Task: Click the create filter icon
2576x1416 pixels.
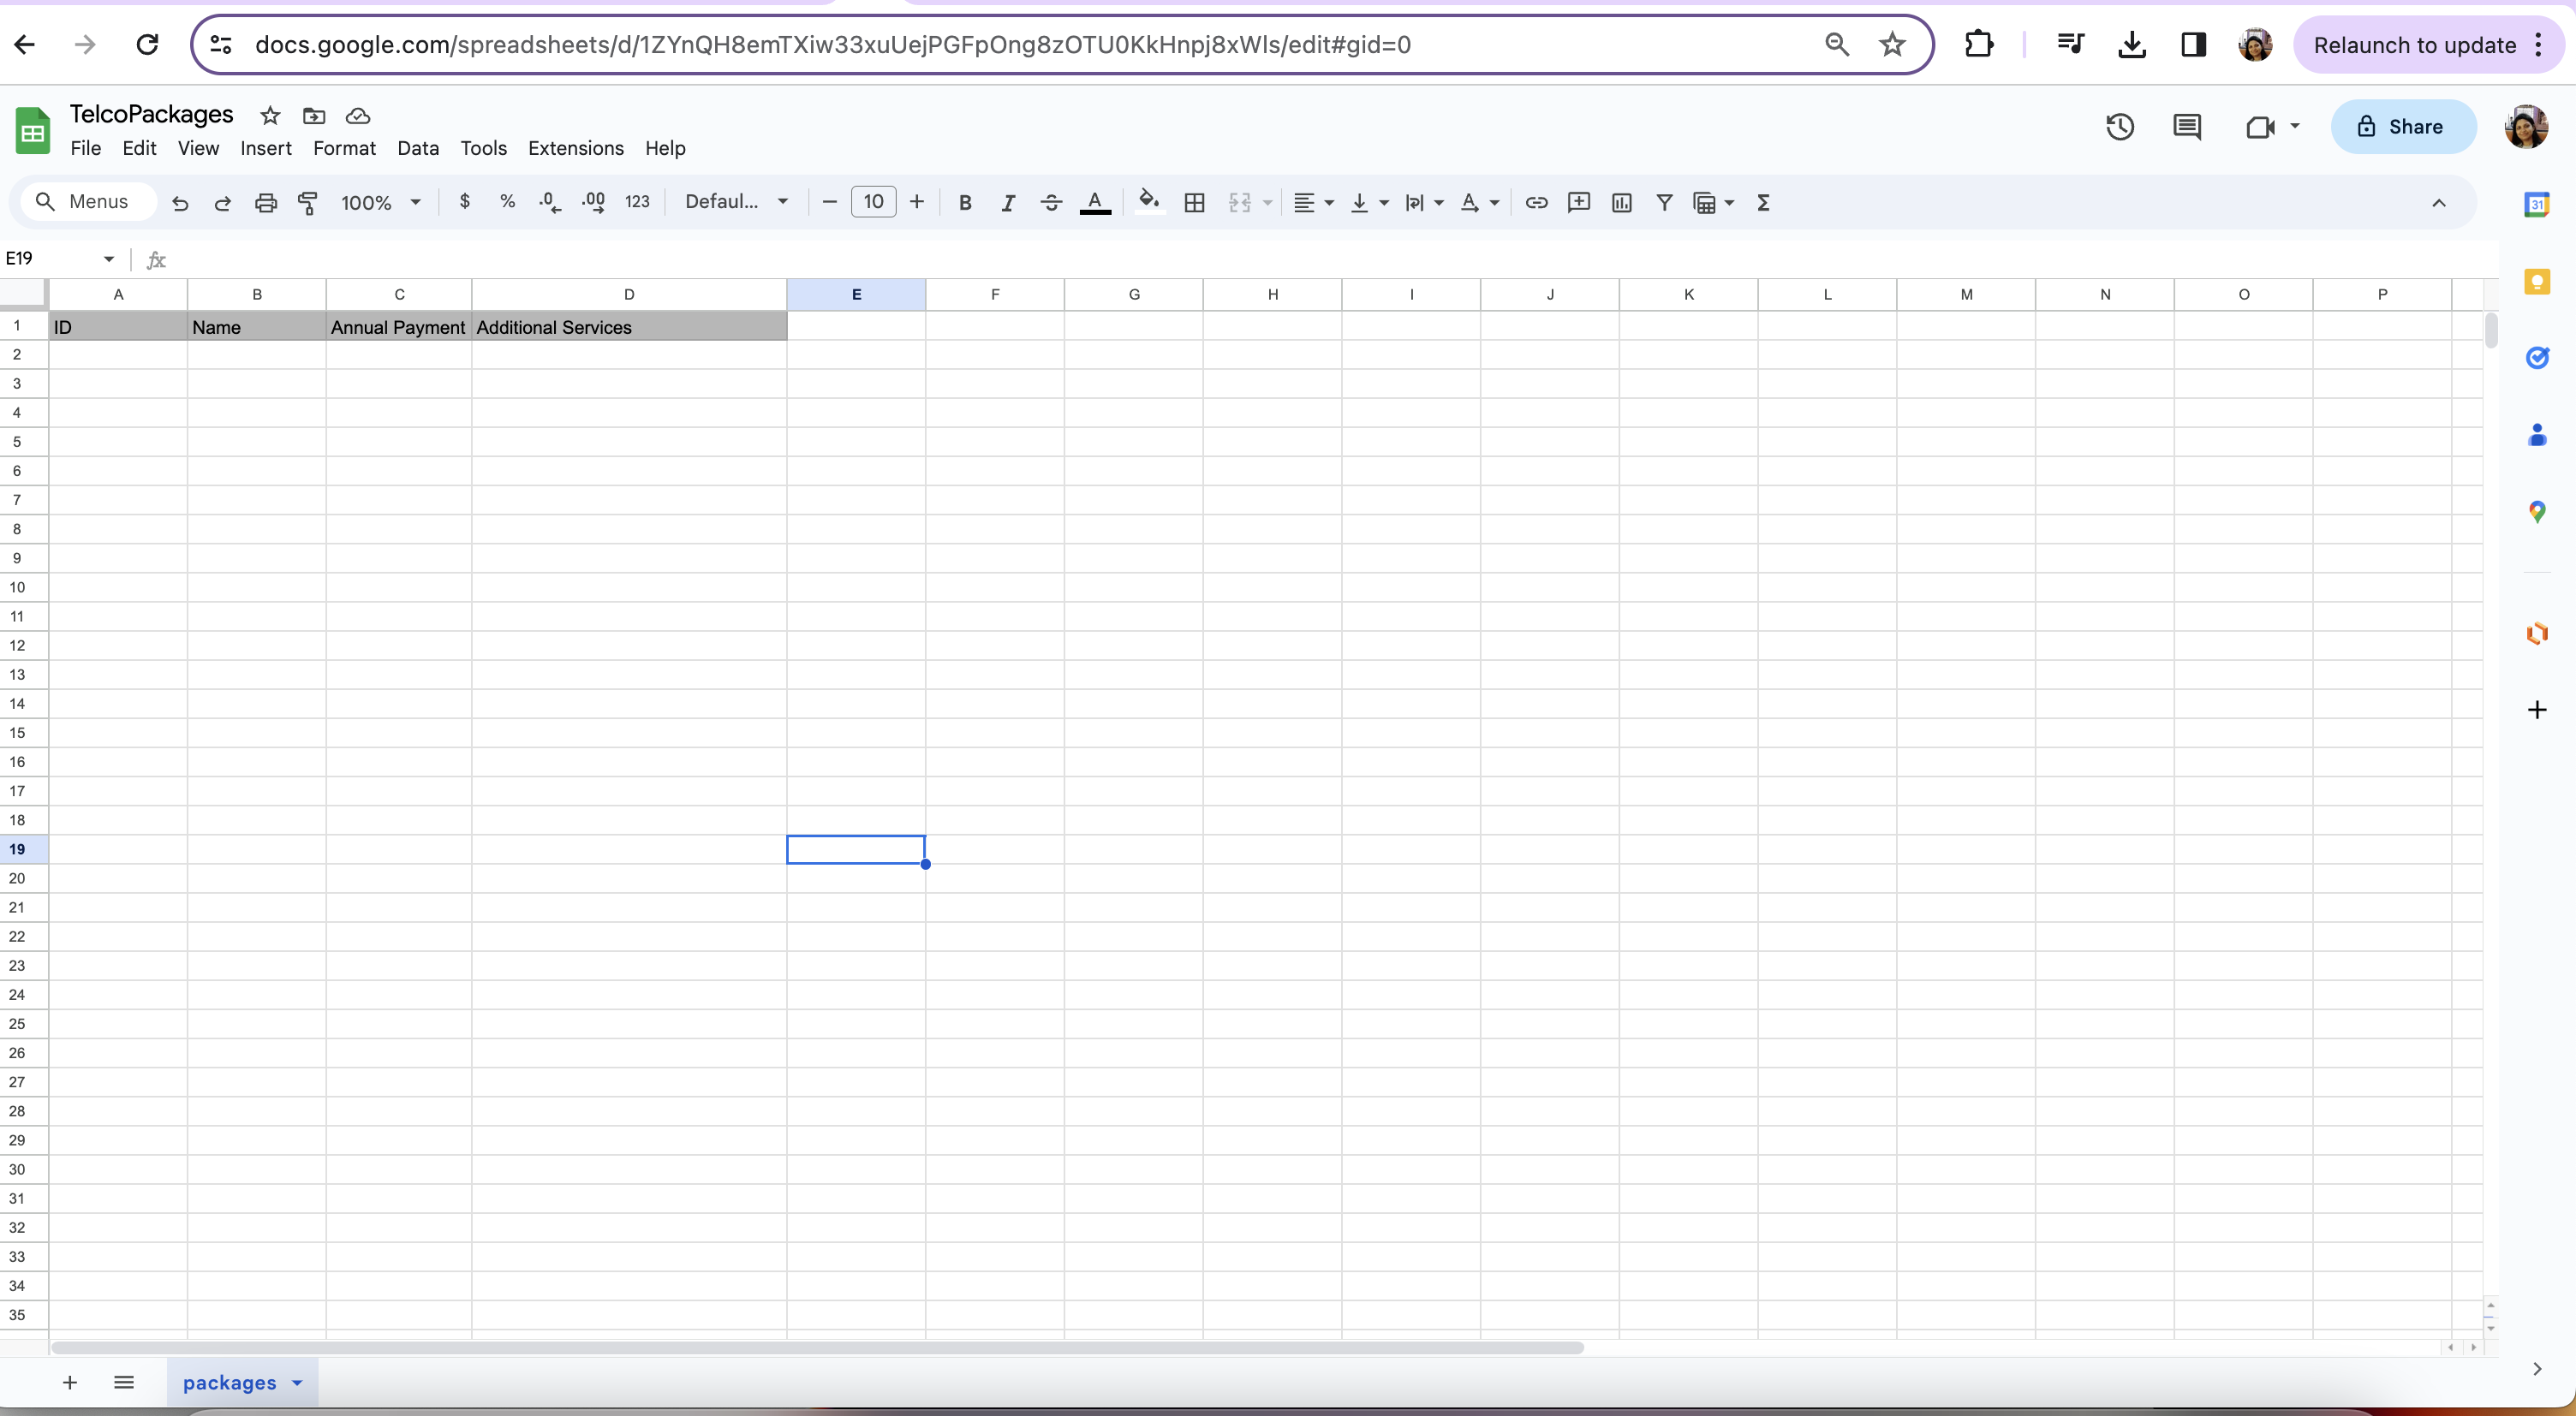Action: [1664, 203]
